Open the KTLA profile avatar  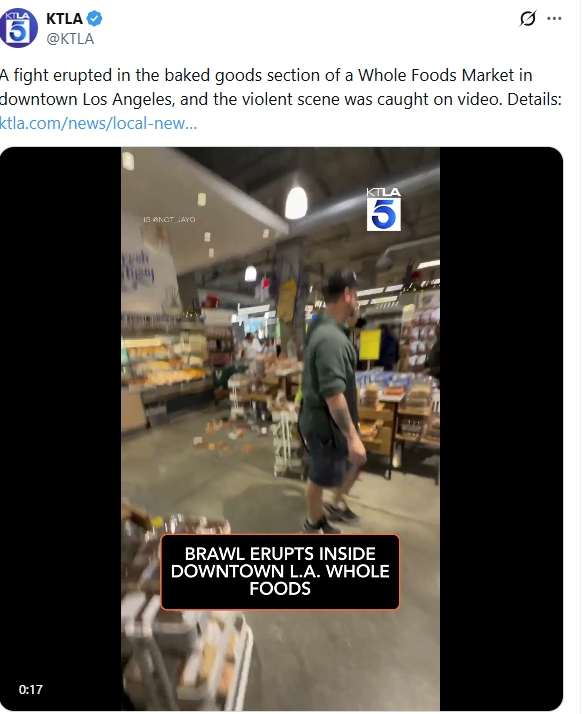coord(18,28)
